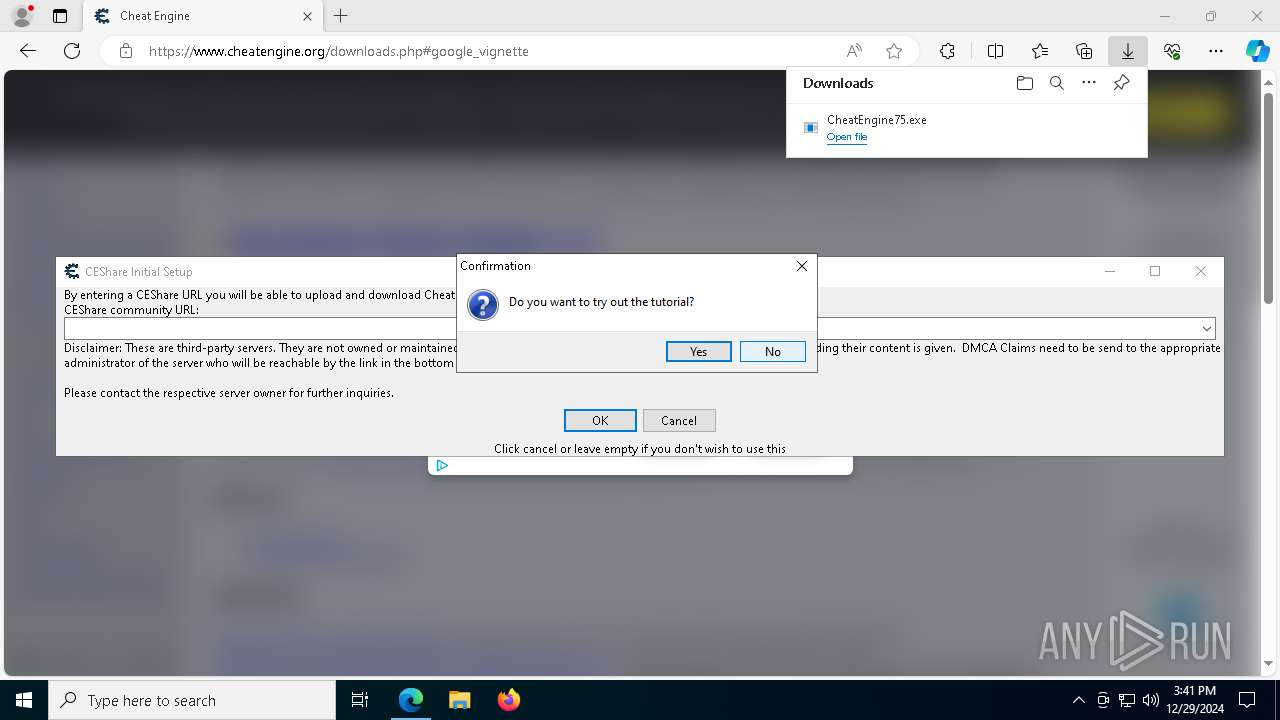Open Read aloud icon in the address bar
The height and width of the screenshot is (720, 1280).
[x=854, y=51]
